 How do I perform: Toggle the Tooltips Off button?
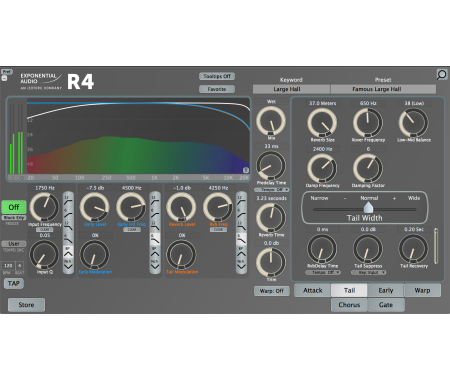(217, 76)
